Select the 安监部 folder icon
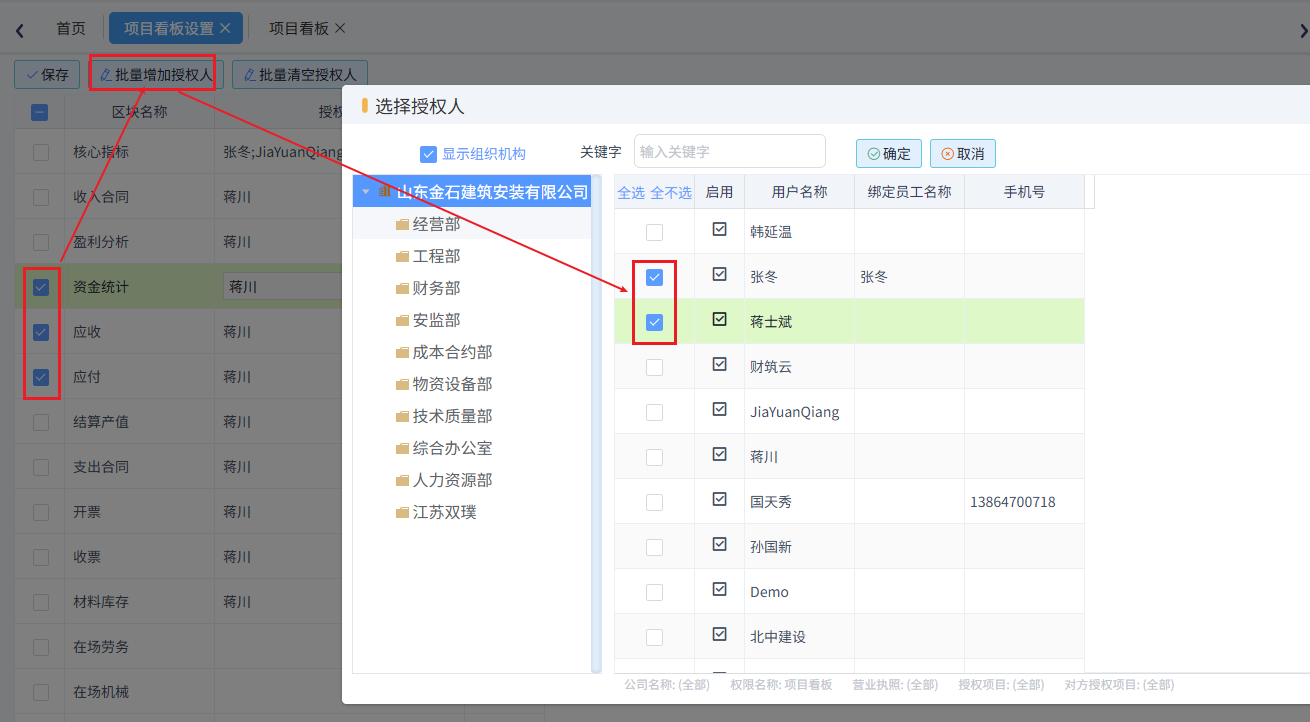Screen dimensions: 1310x722 click(403, 321)
